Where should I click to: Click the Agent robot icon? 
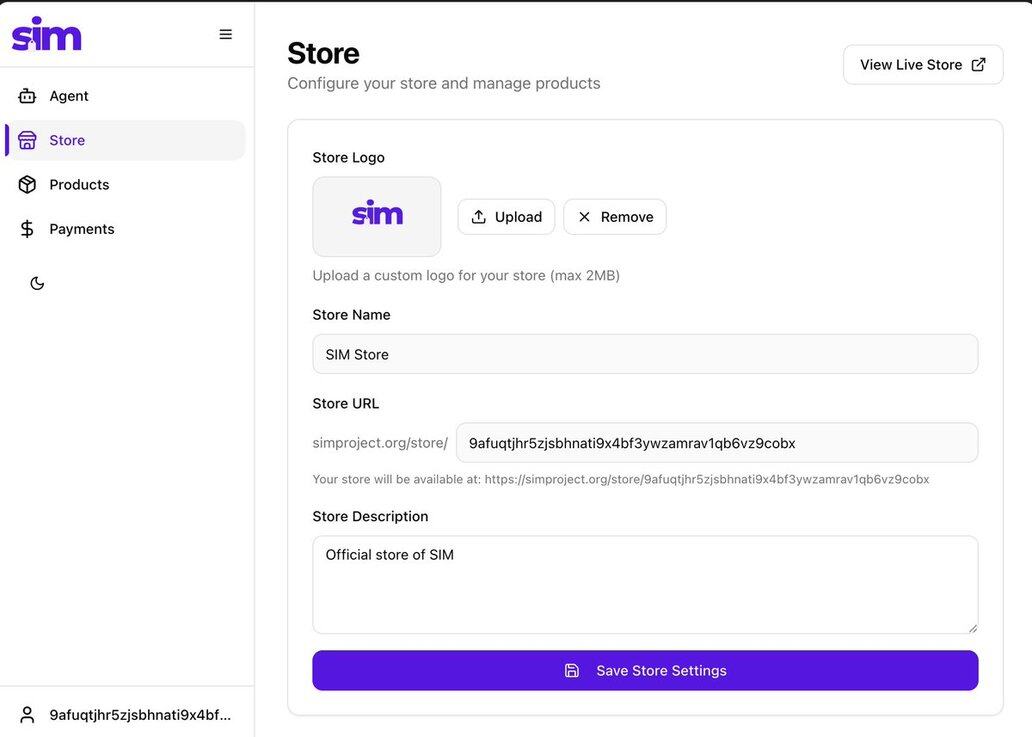[x=27, y=96]
